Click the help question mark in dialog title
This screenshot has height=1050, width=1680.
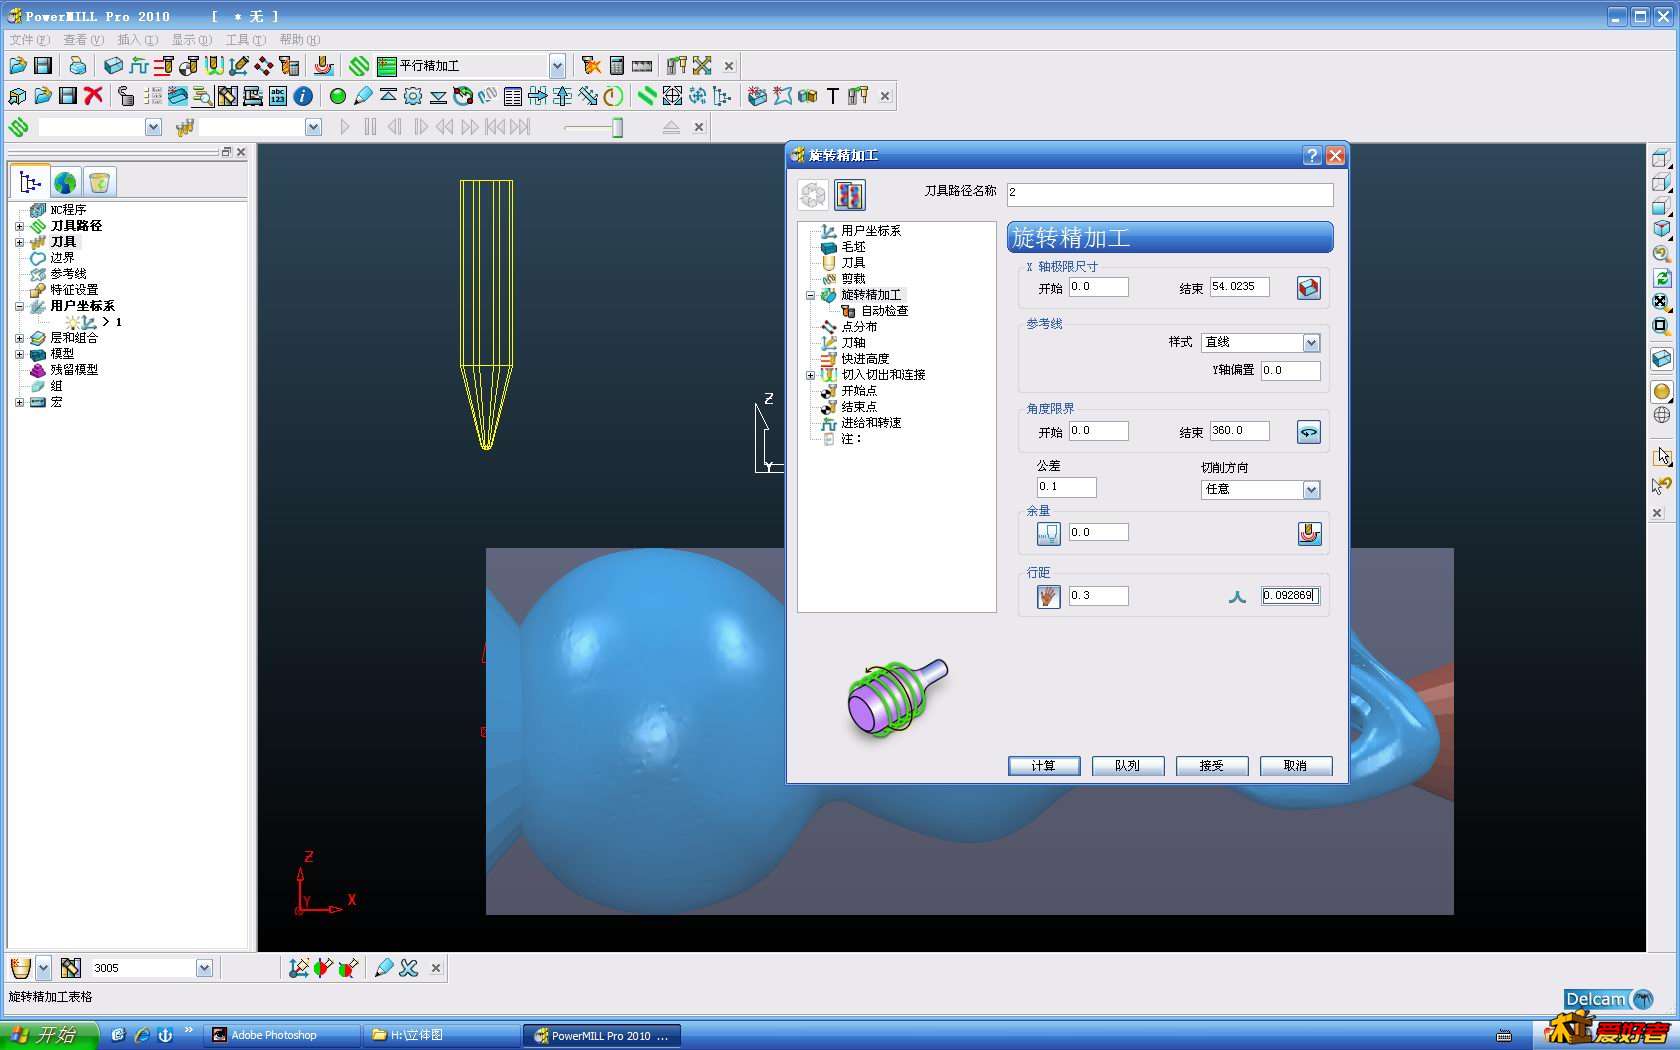point(1313,156)
